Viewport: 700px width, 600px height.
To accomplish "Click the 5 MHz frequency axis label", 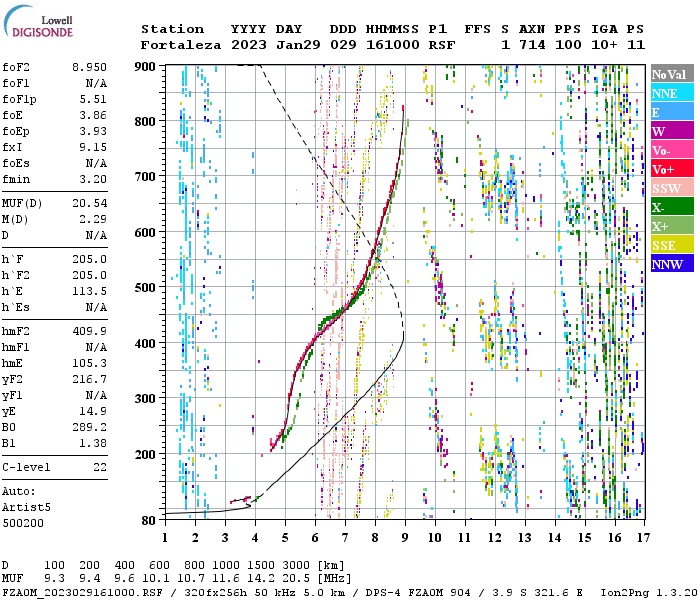I will [x=285, y=538].
